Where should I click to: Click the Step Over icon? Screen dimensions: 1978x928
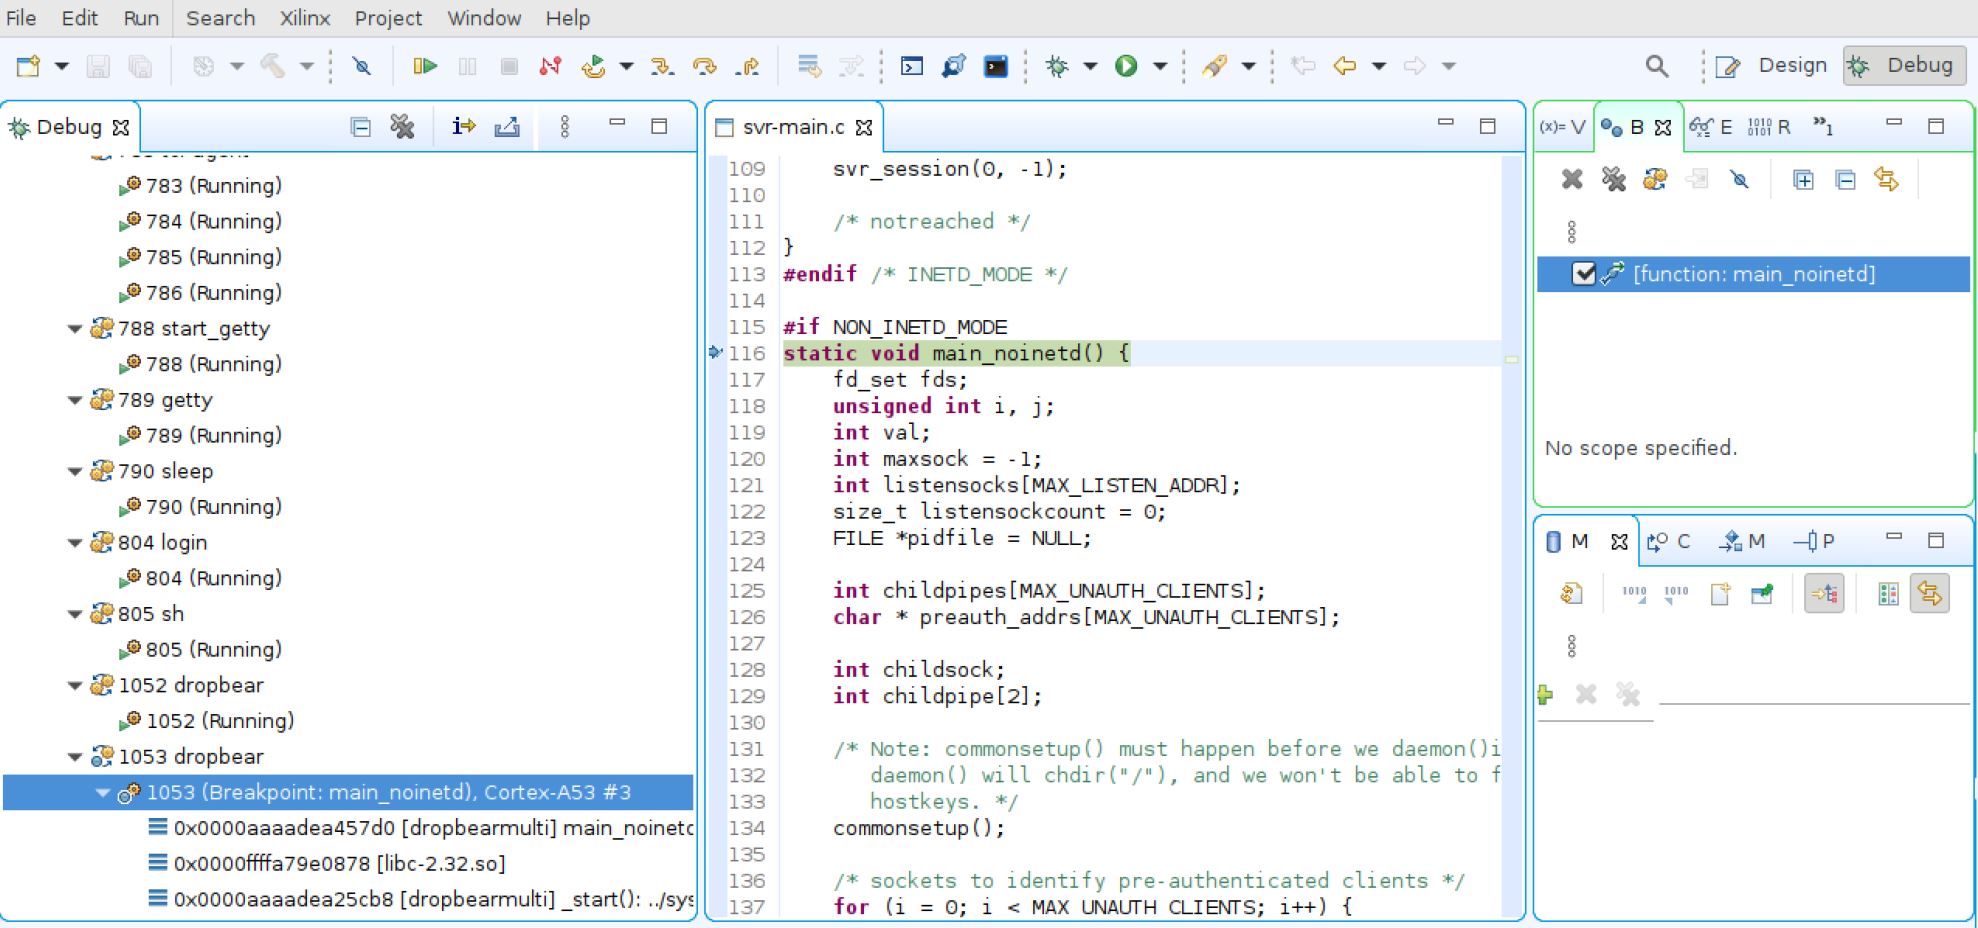(x=705, y=66)
